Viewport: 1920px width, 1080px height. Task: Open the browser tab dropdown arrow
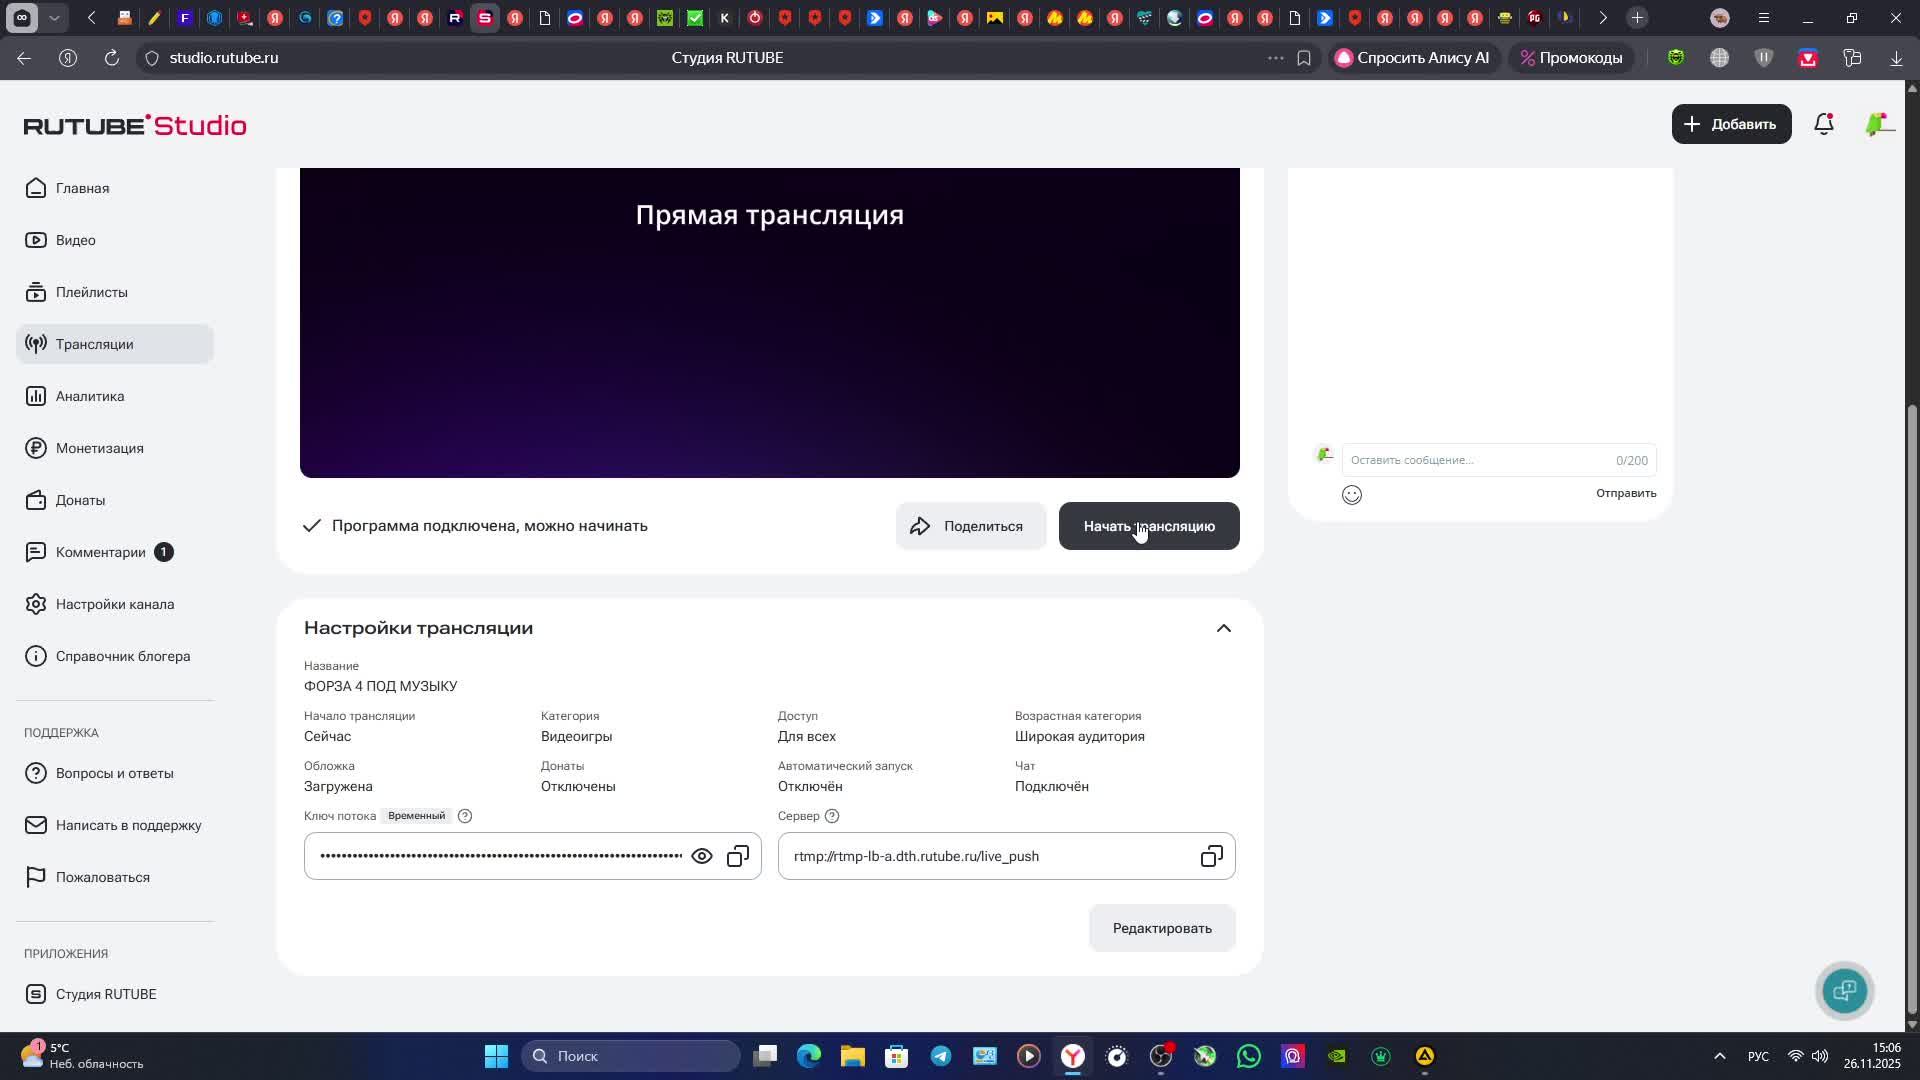55,17
